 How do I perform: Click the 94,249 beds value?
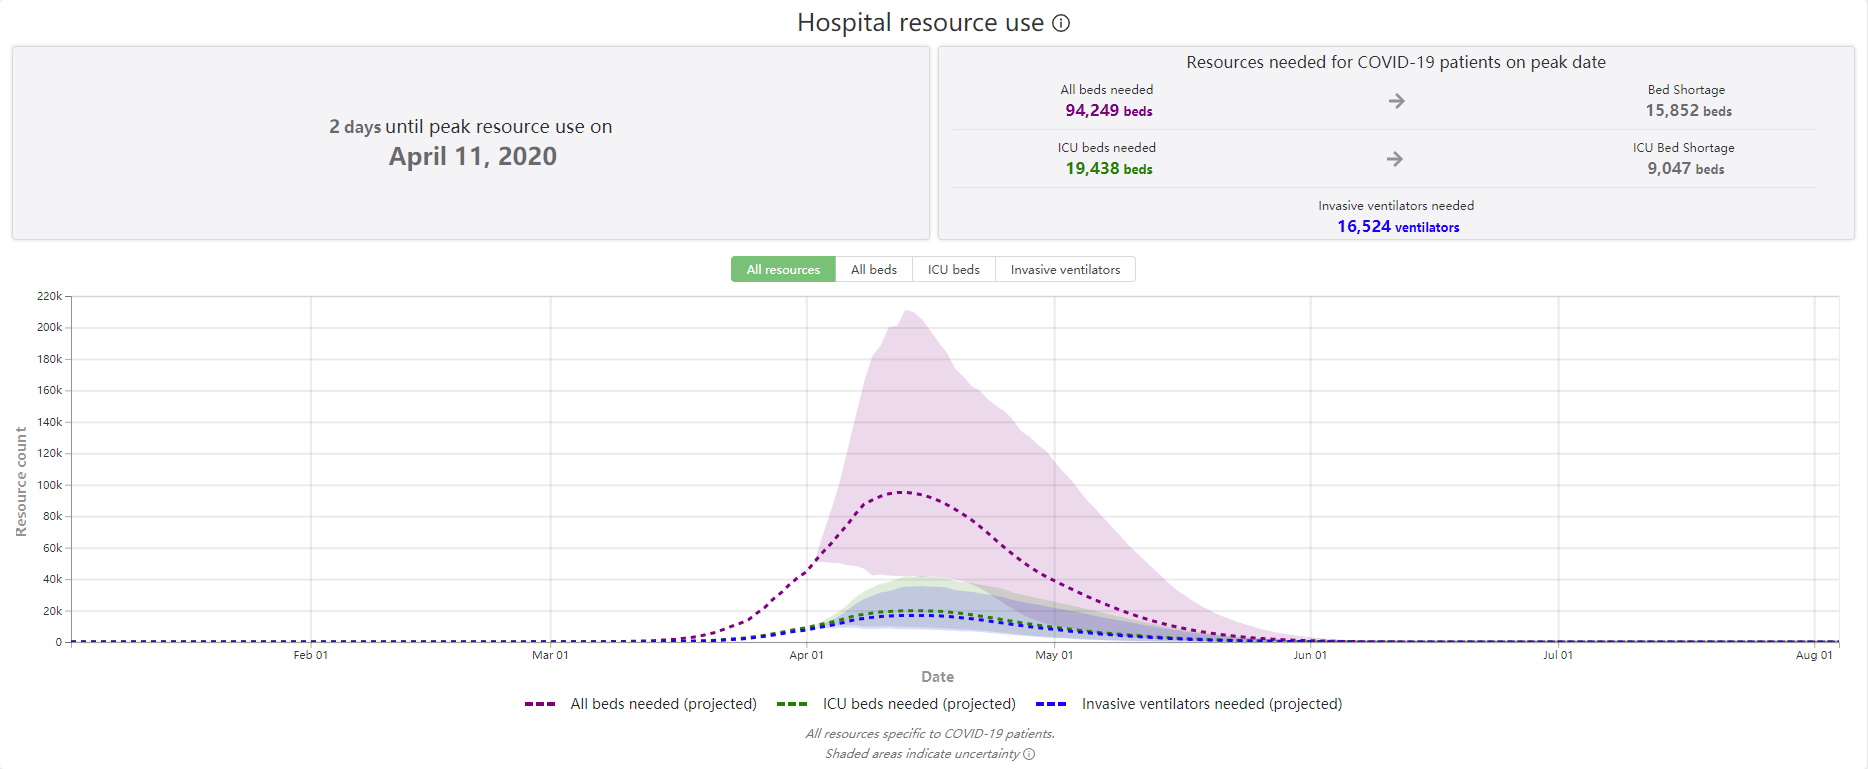(x=1108, y=111)
